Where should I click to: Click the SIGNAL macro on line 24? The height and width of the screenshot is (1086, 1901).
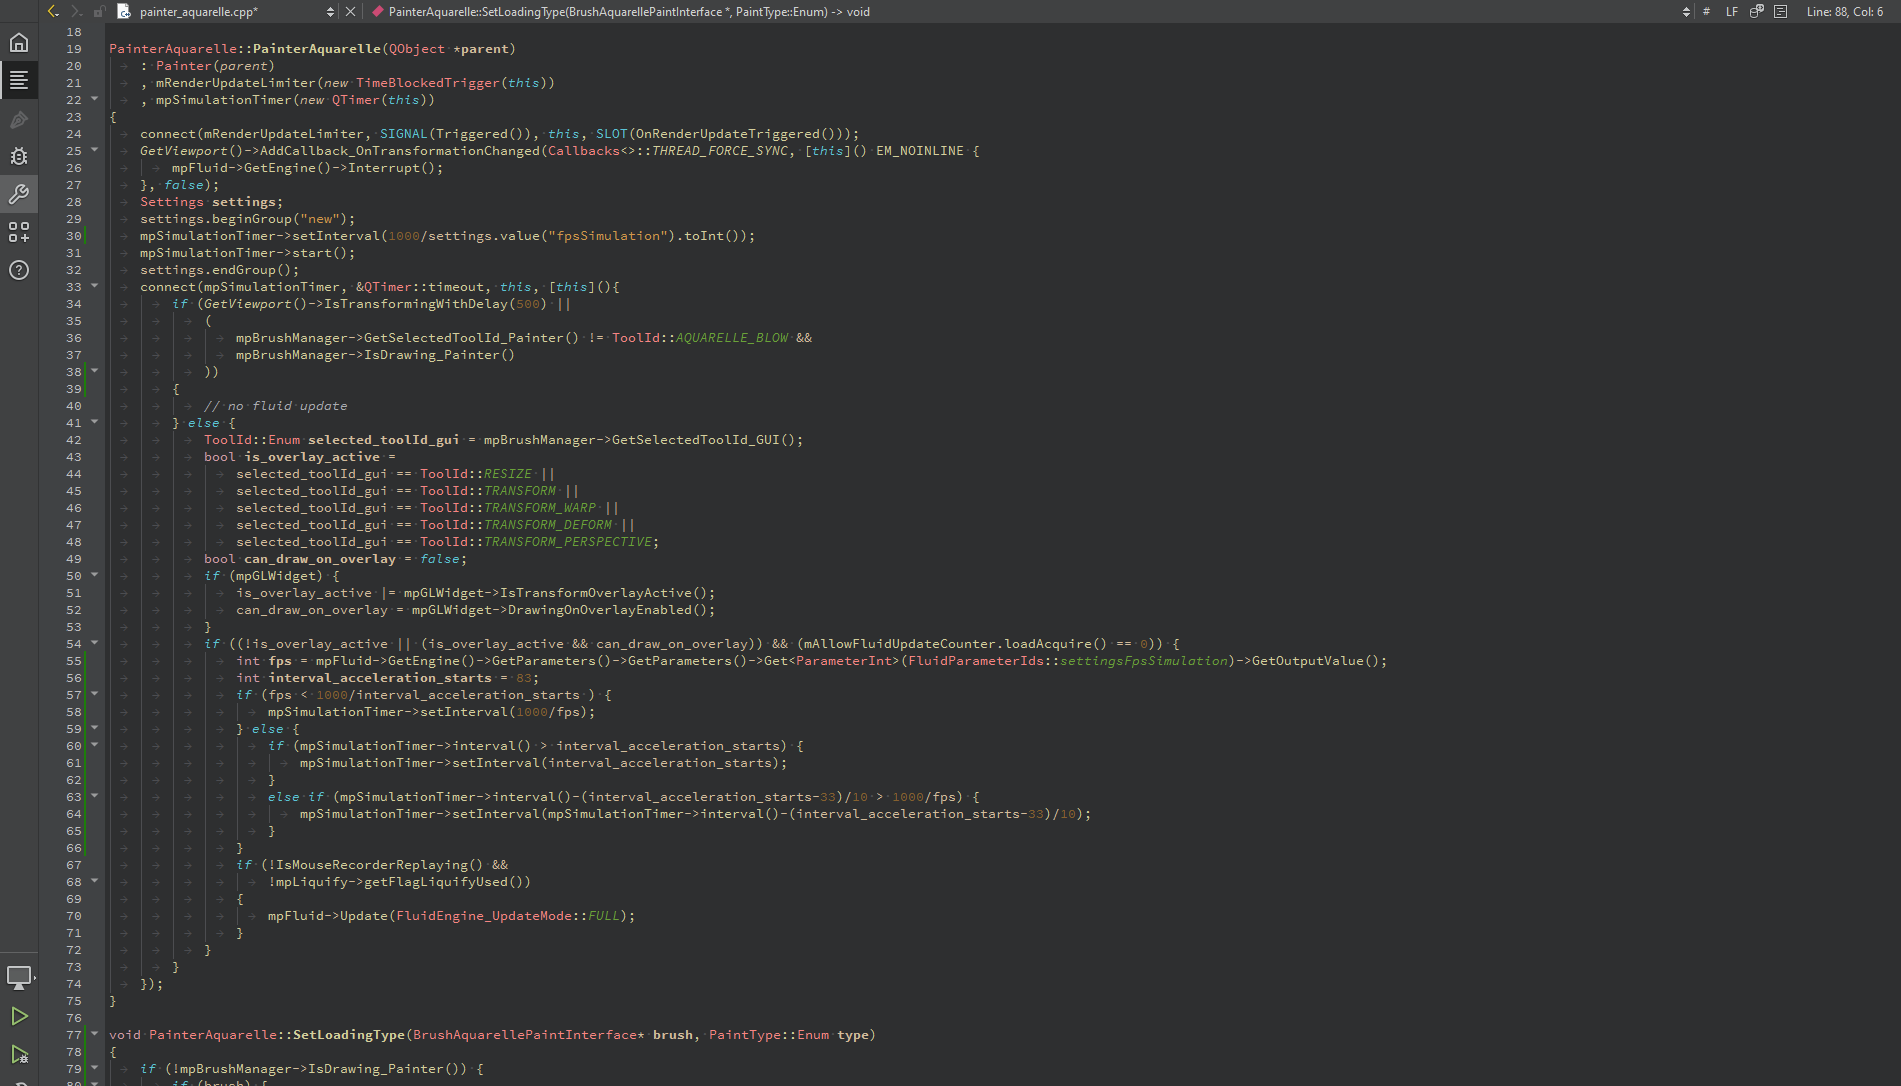404,134
